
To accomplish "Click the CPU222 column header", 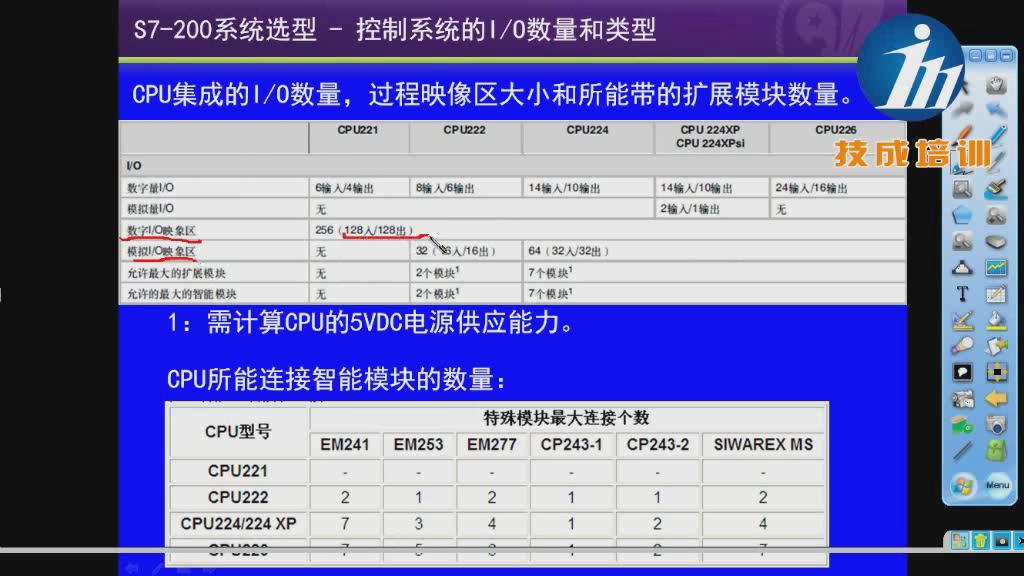I will pyautogui.click(x=464, y=130).
